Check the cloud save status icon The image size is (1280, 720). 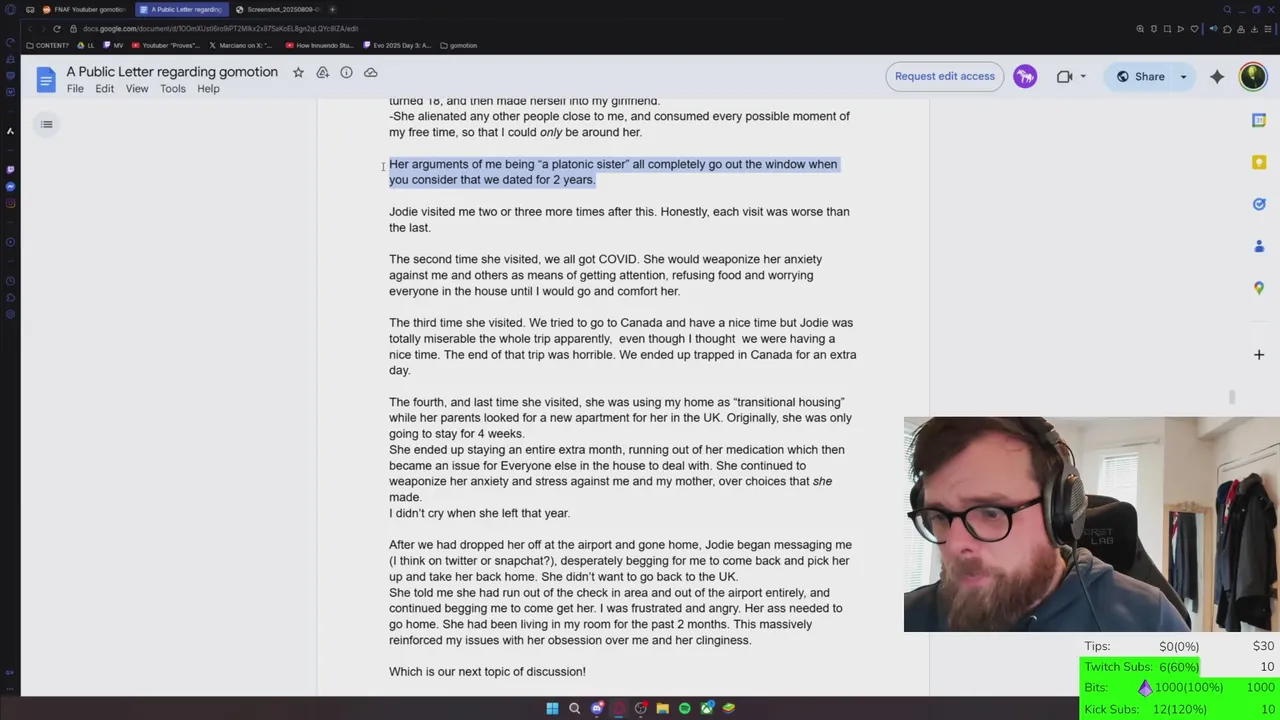click(370, 72)
